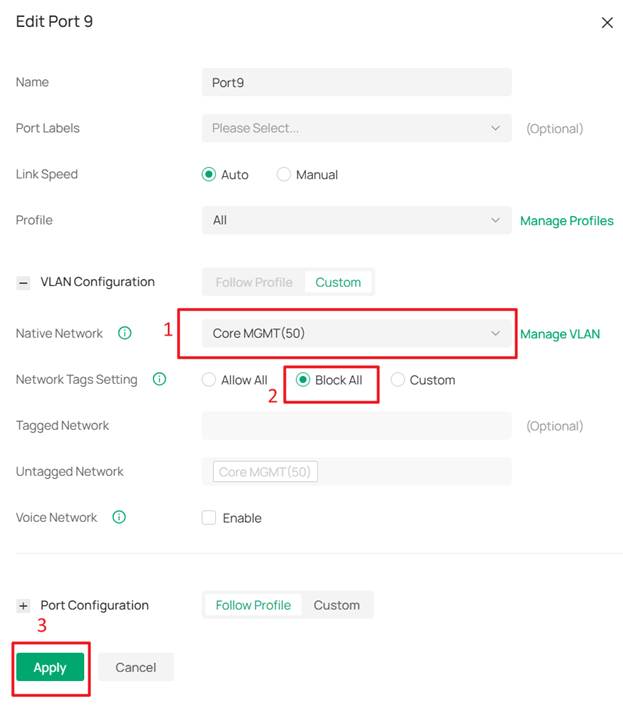Viewport: 623px width, 720px height.
Task: Click the Network Tags Setting info icon
Action: (x=159, y=379)
